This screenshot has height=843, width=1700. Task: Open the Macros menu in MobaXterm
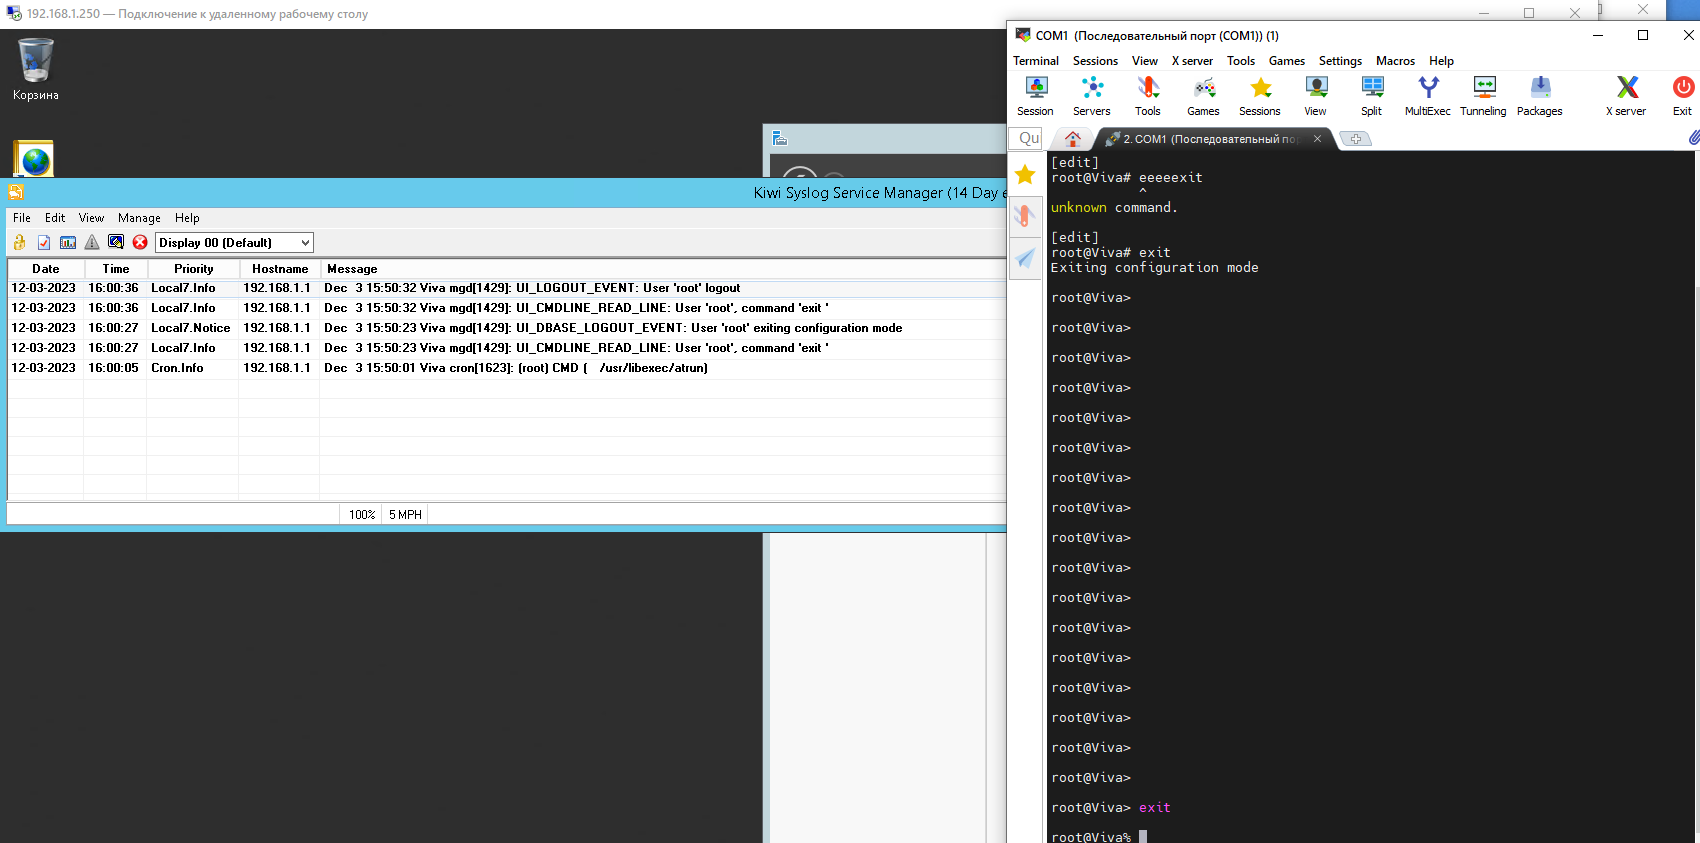click(1395, 61)
